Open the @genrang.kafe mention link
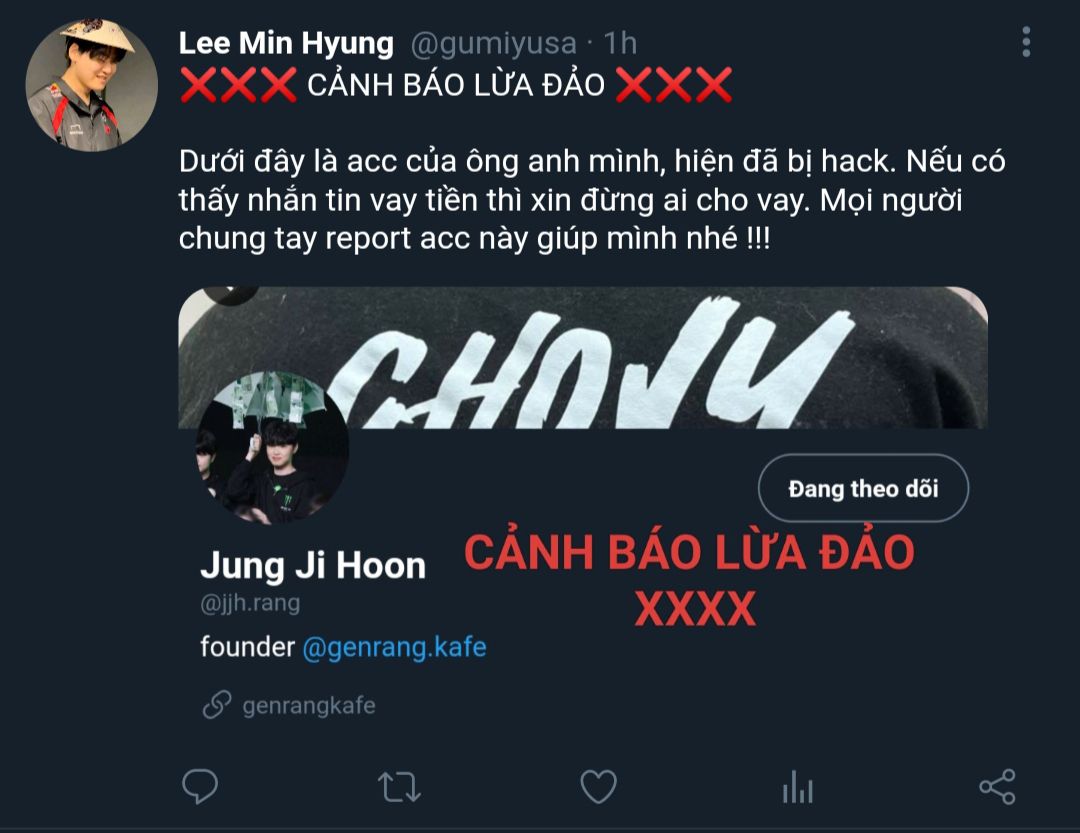 (394, 647)
